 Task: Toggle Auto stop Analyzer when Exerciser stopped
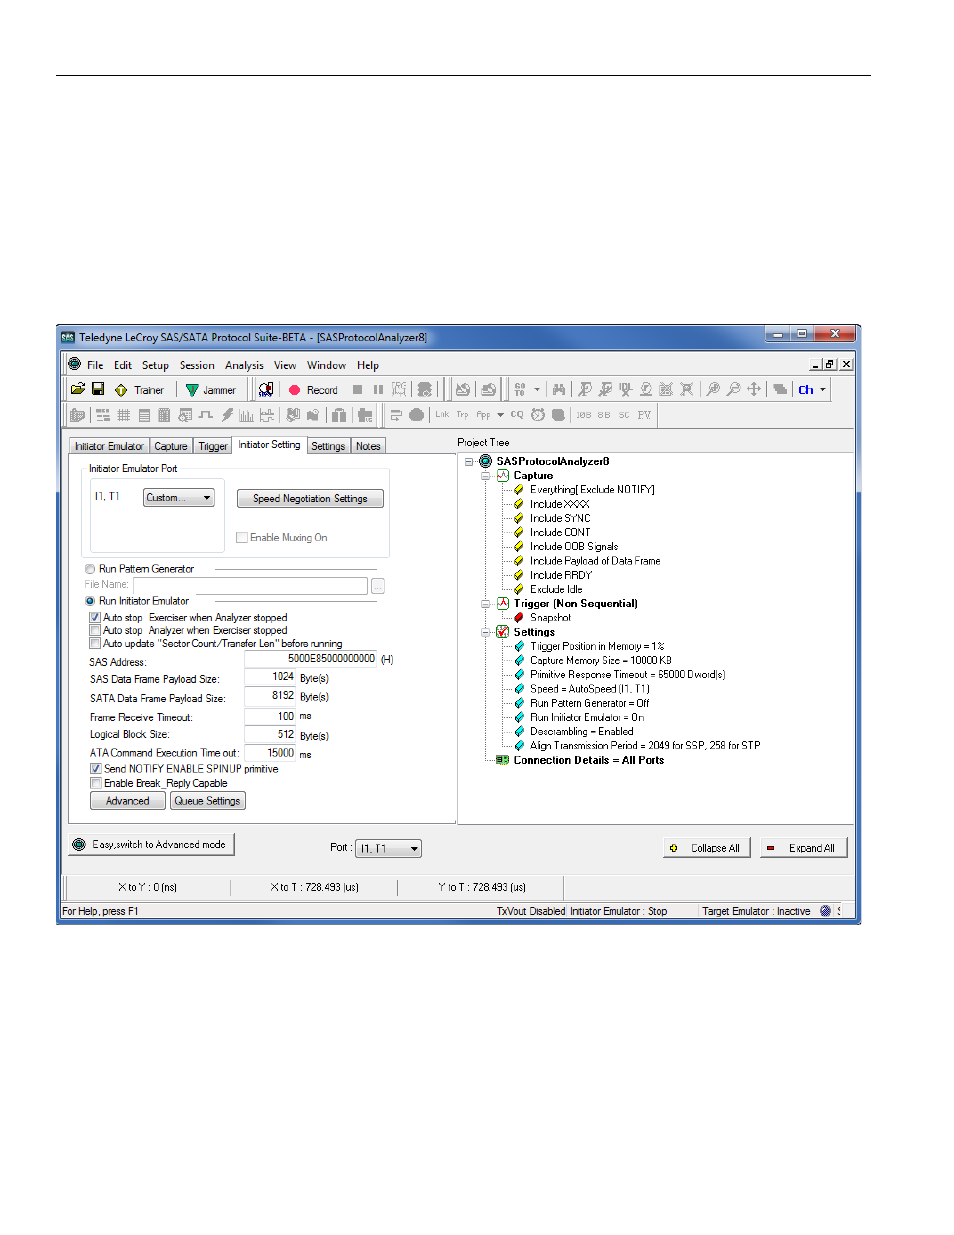[x=95, y=631]
